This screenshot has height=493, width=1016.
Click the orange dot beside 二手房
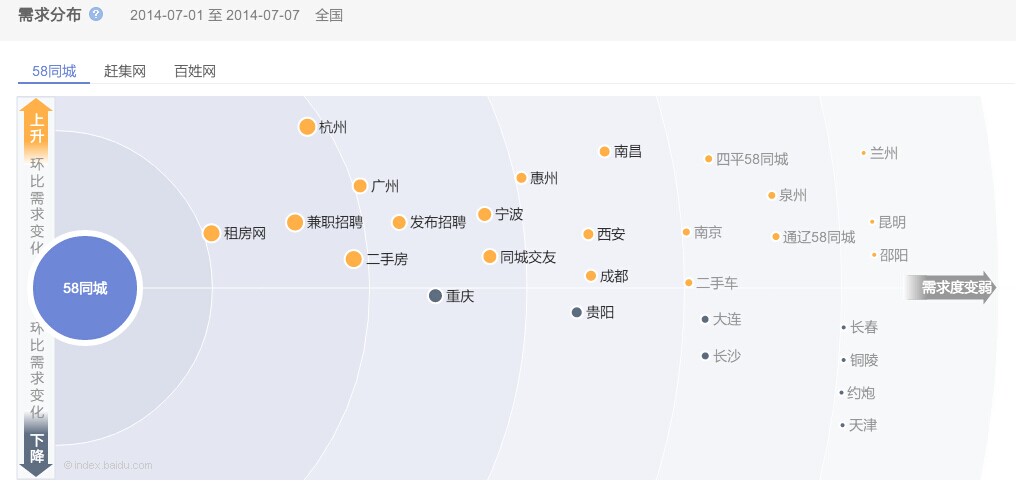click(353, 259)
